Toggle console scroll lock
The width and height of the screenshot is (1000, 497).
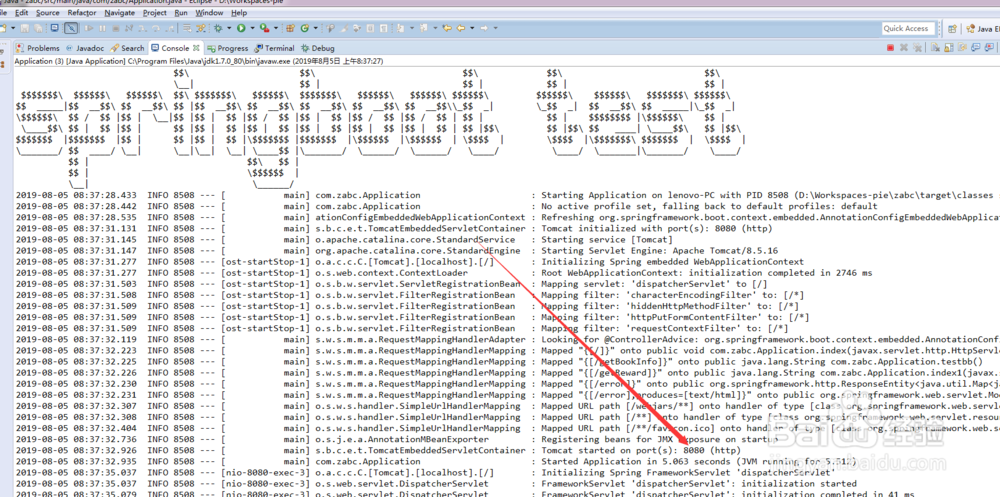949,48
